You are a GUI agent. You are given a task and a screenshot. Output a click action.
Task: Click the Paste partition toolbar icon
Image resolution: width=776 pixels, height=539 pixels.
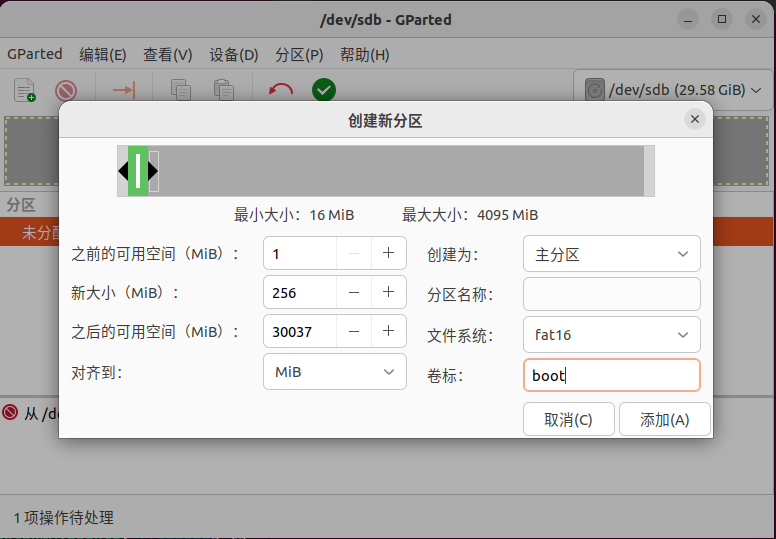(224, 90)
